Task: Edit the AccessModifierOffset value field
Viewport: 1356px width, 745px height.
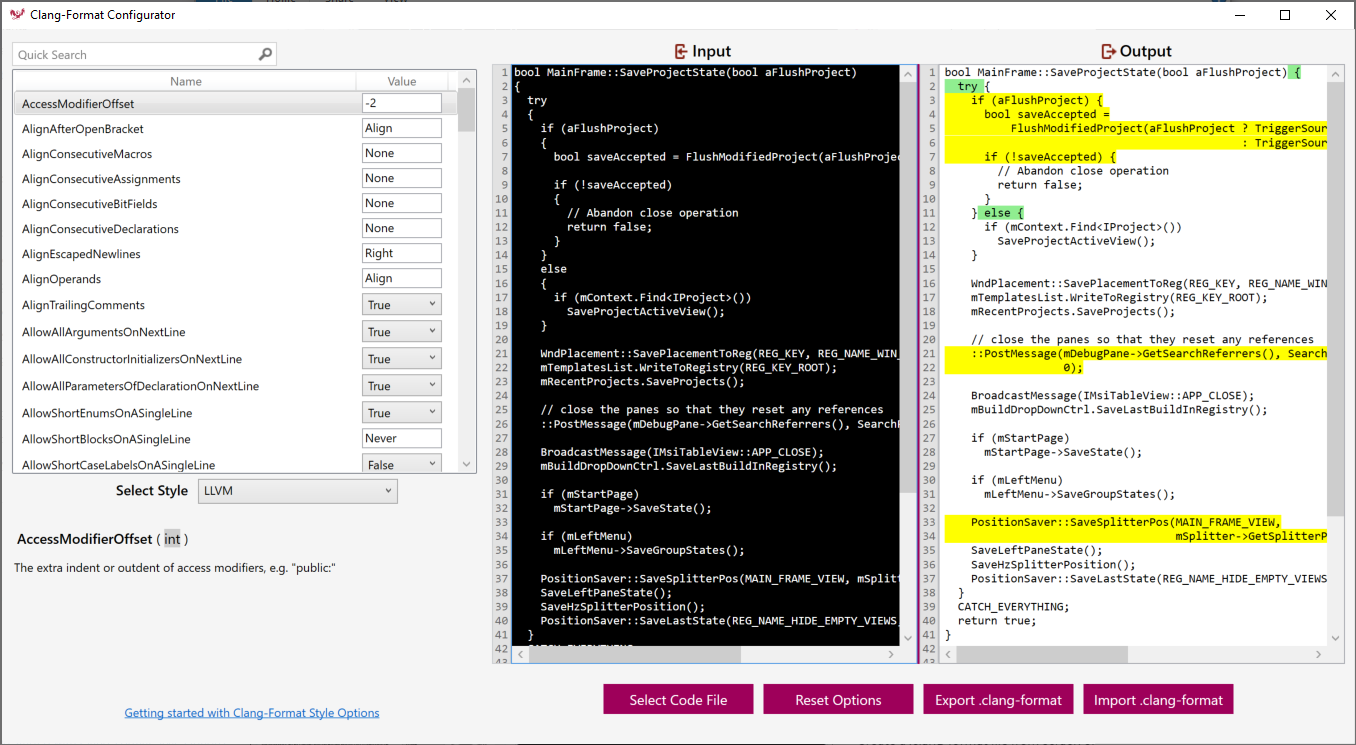Action: click(401, 102)
